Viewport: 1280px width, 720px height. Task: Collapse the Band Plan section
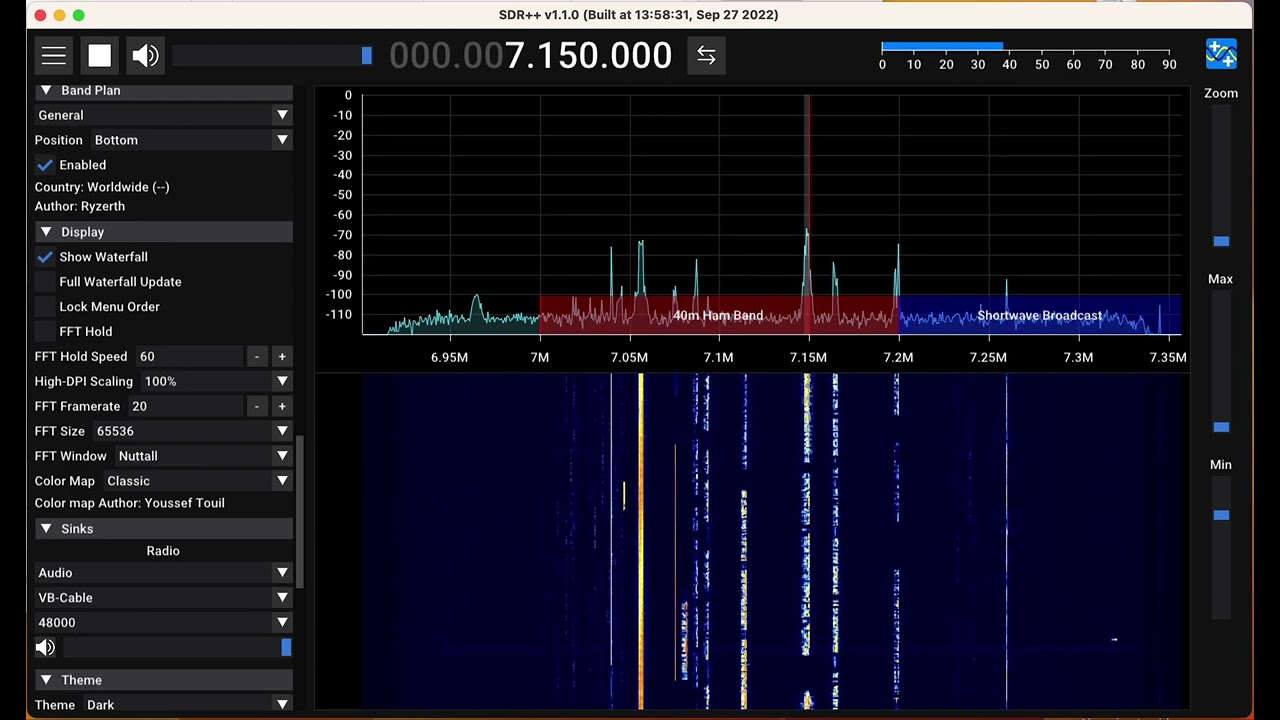pos(46,90)
